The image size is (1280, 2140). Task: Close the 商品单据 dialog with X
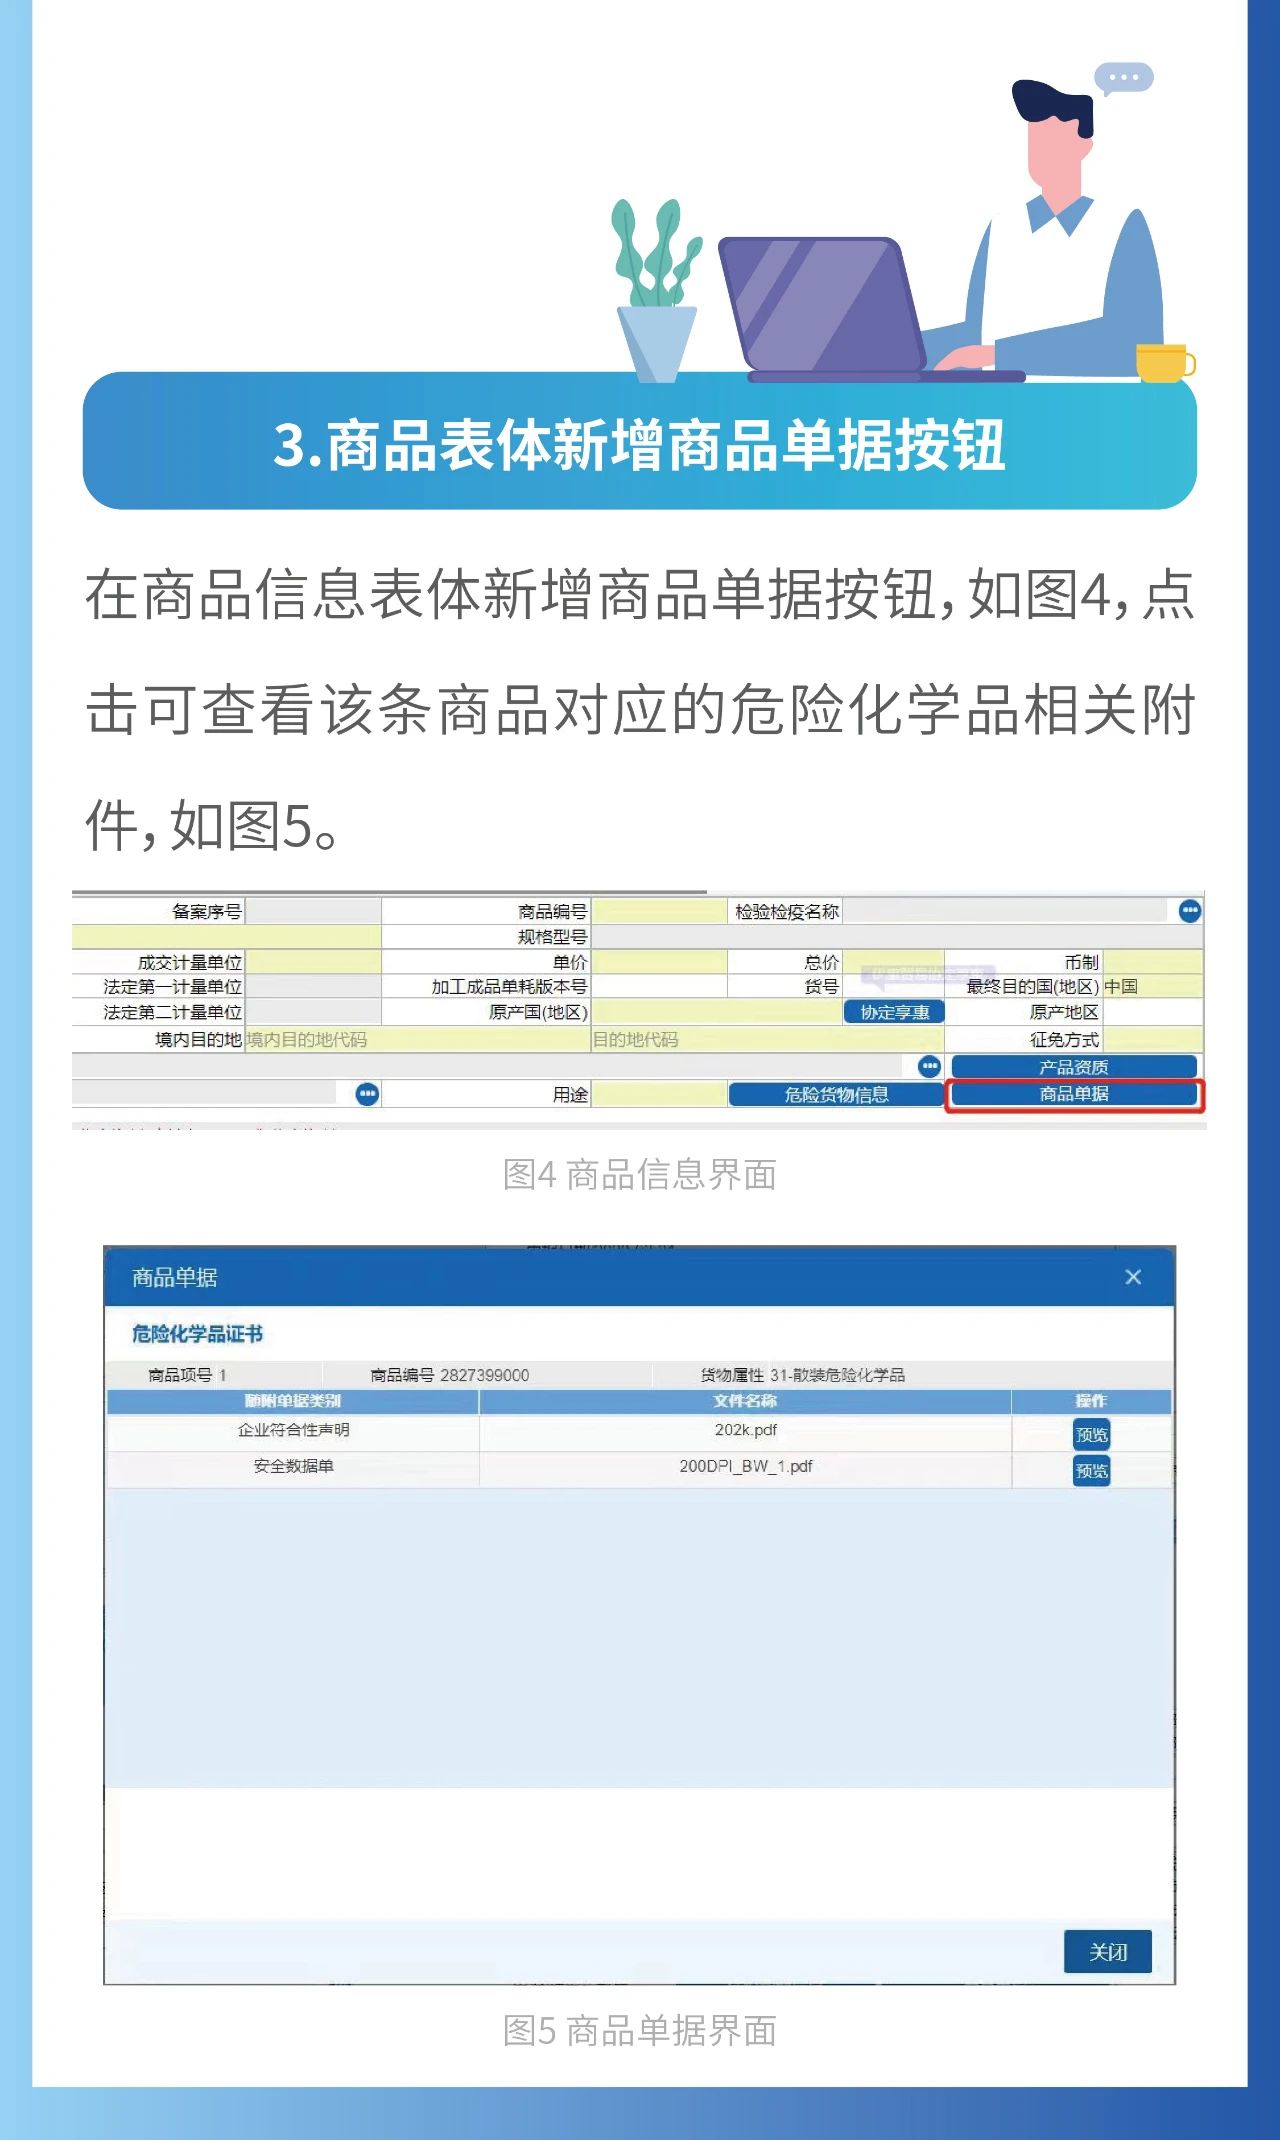pos(1133,1277)
